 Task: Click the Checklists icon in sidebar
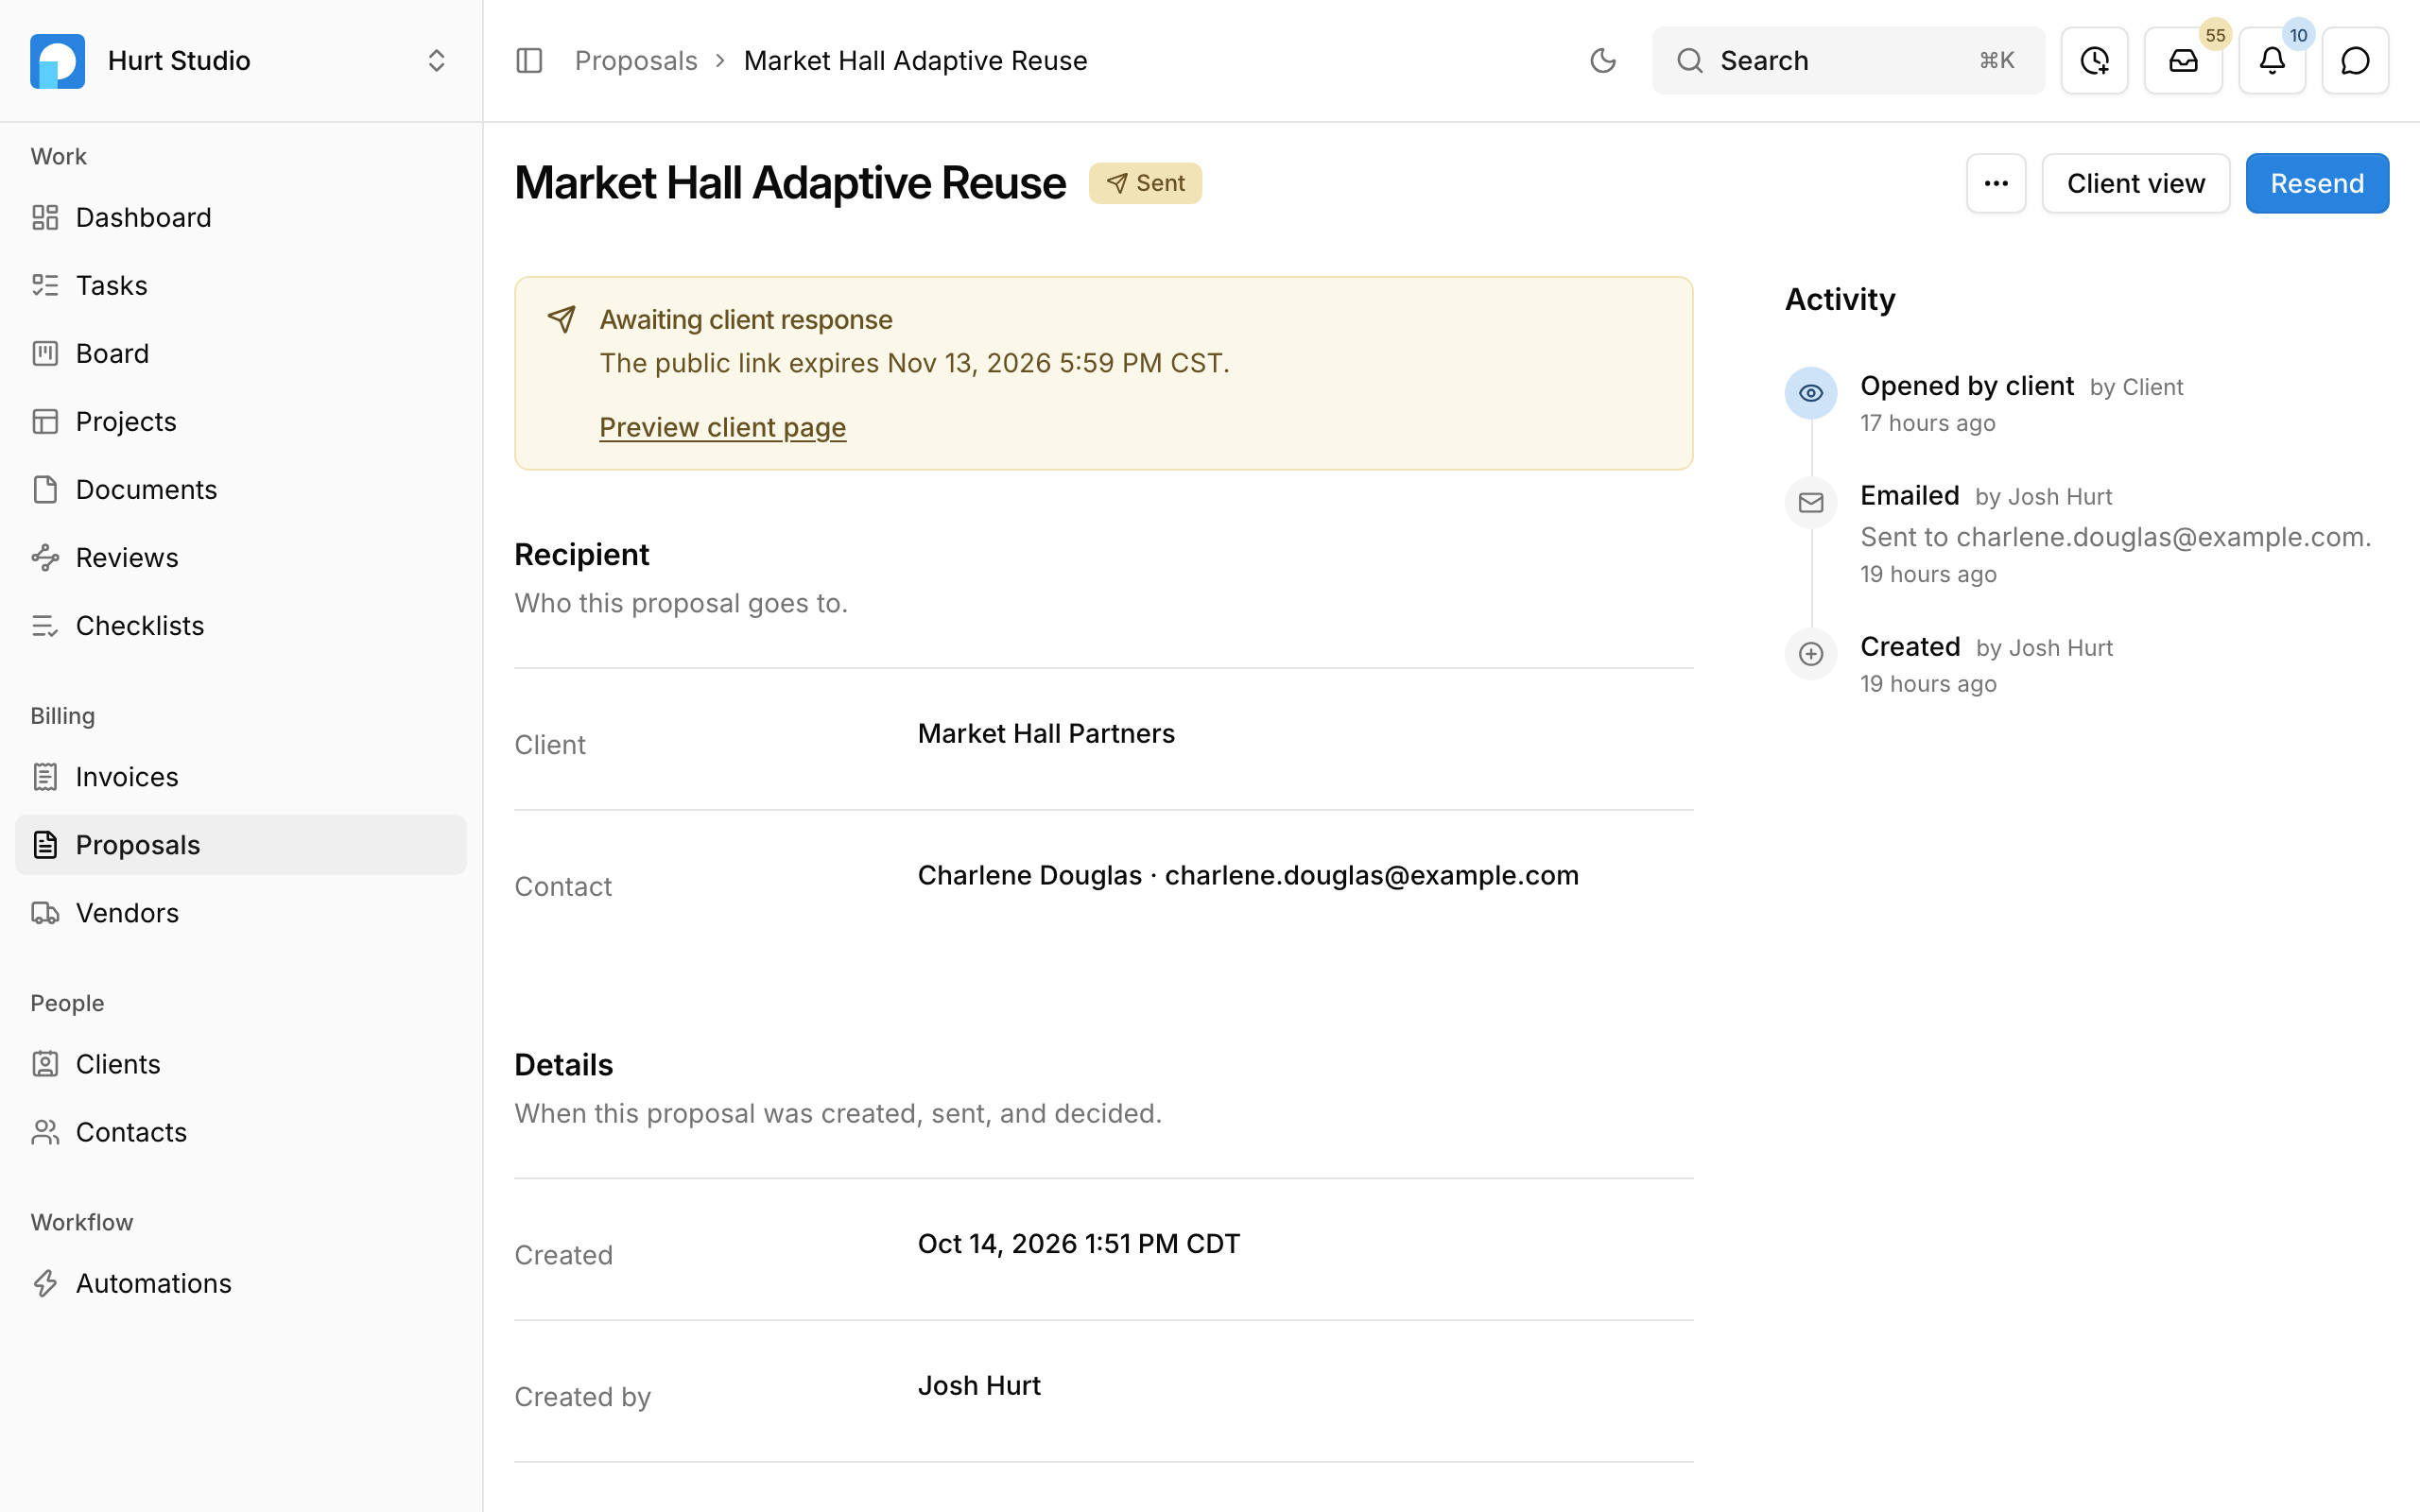tap(45, 625)
